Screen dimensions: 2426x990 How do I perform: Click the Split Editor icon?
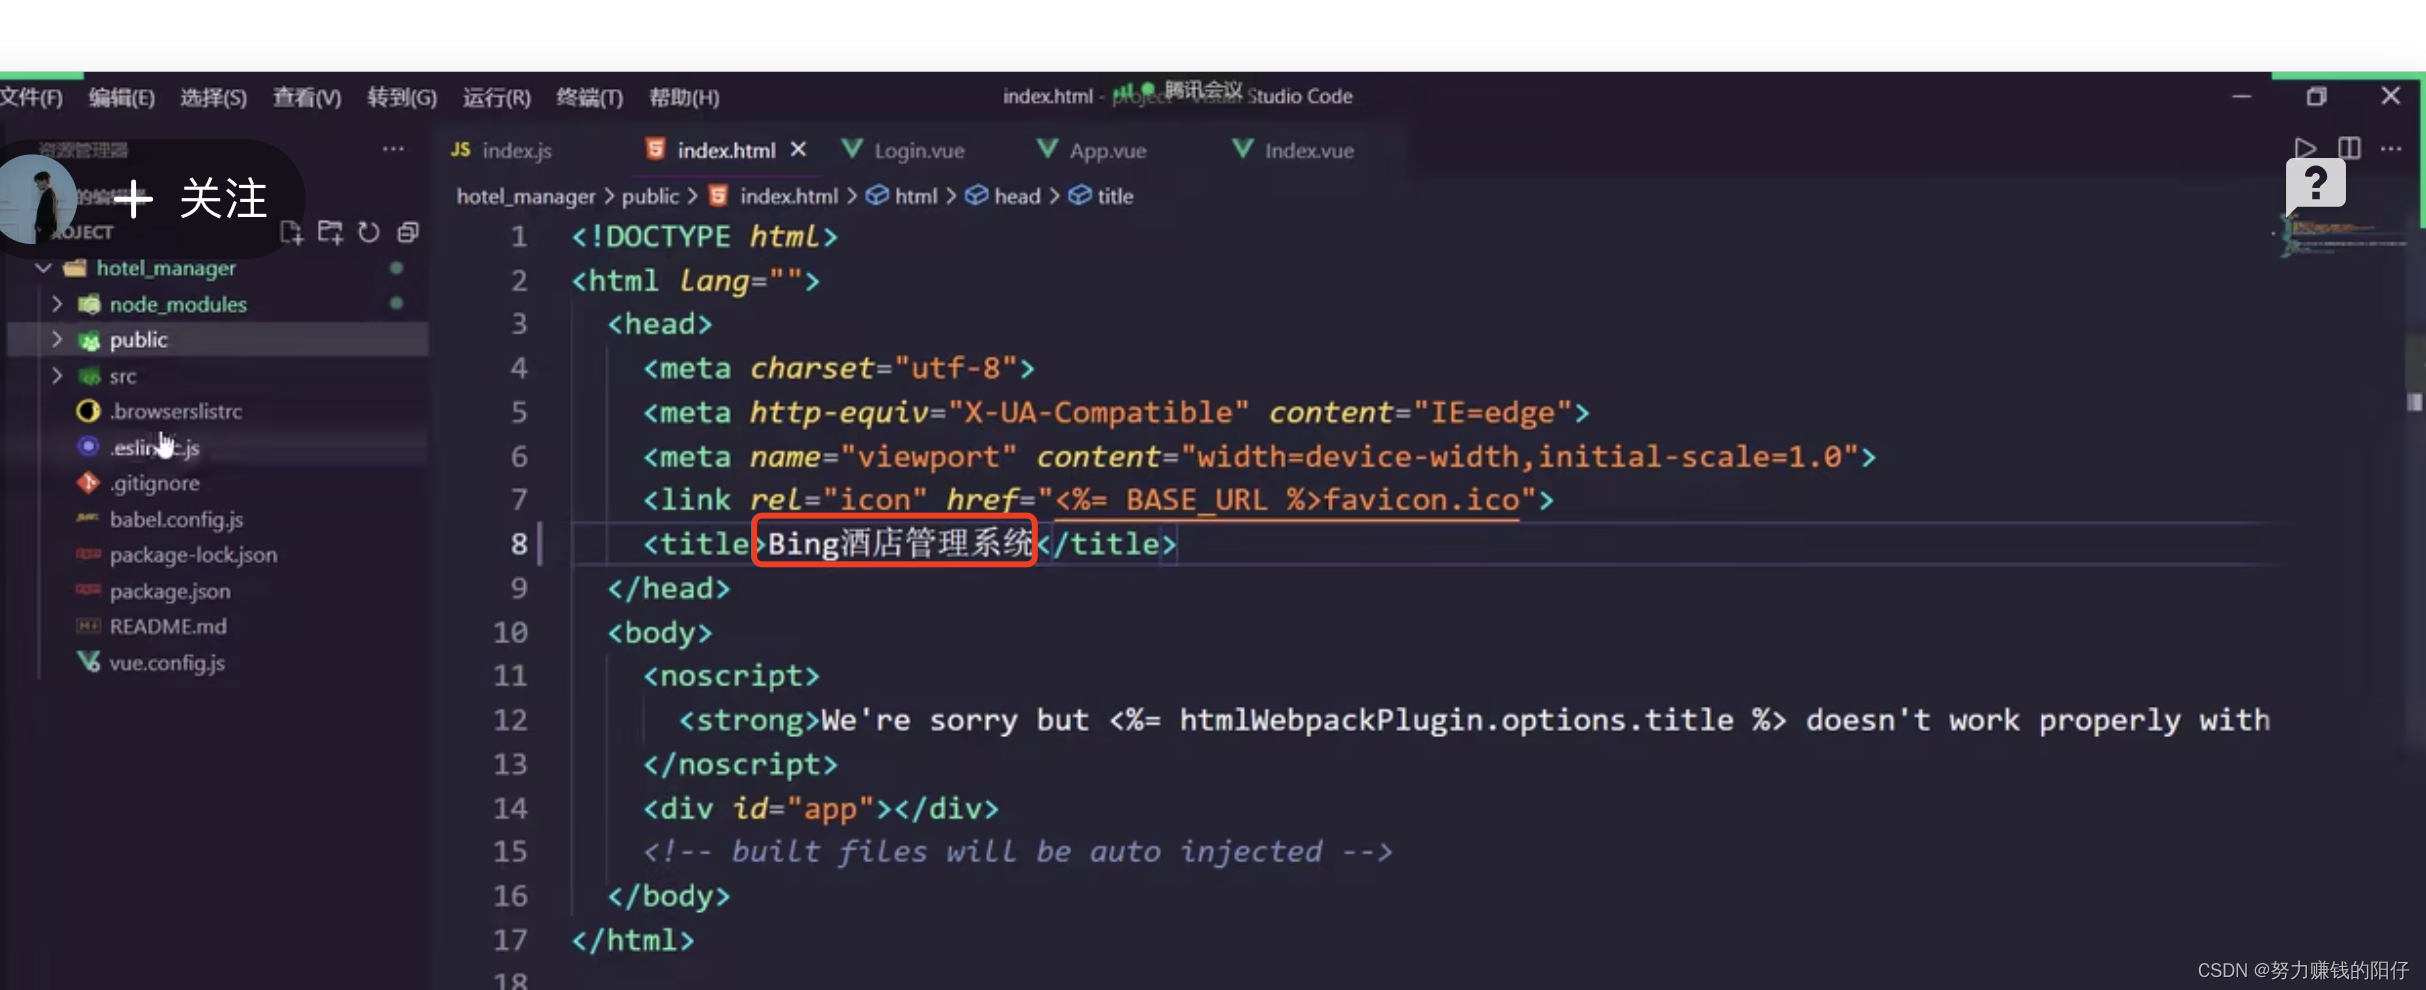(2349, 147)
